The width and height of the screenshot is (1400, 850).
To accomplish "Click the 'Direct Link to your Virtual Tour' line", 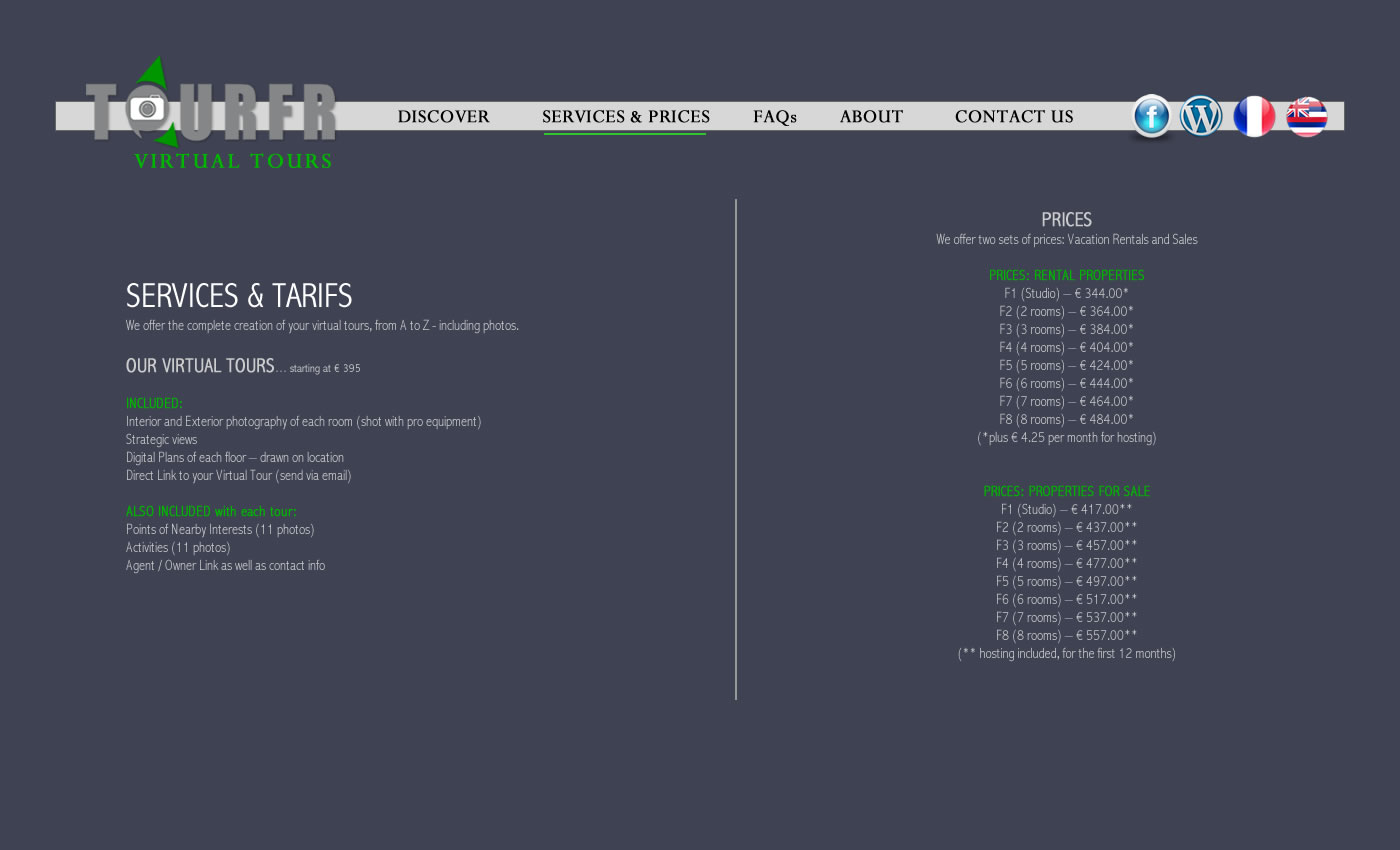I will (238, 476).
